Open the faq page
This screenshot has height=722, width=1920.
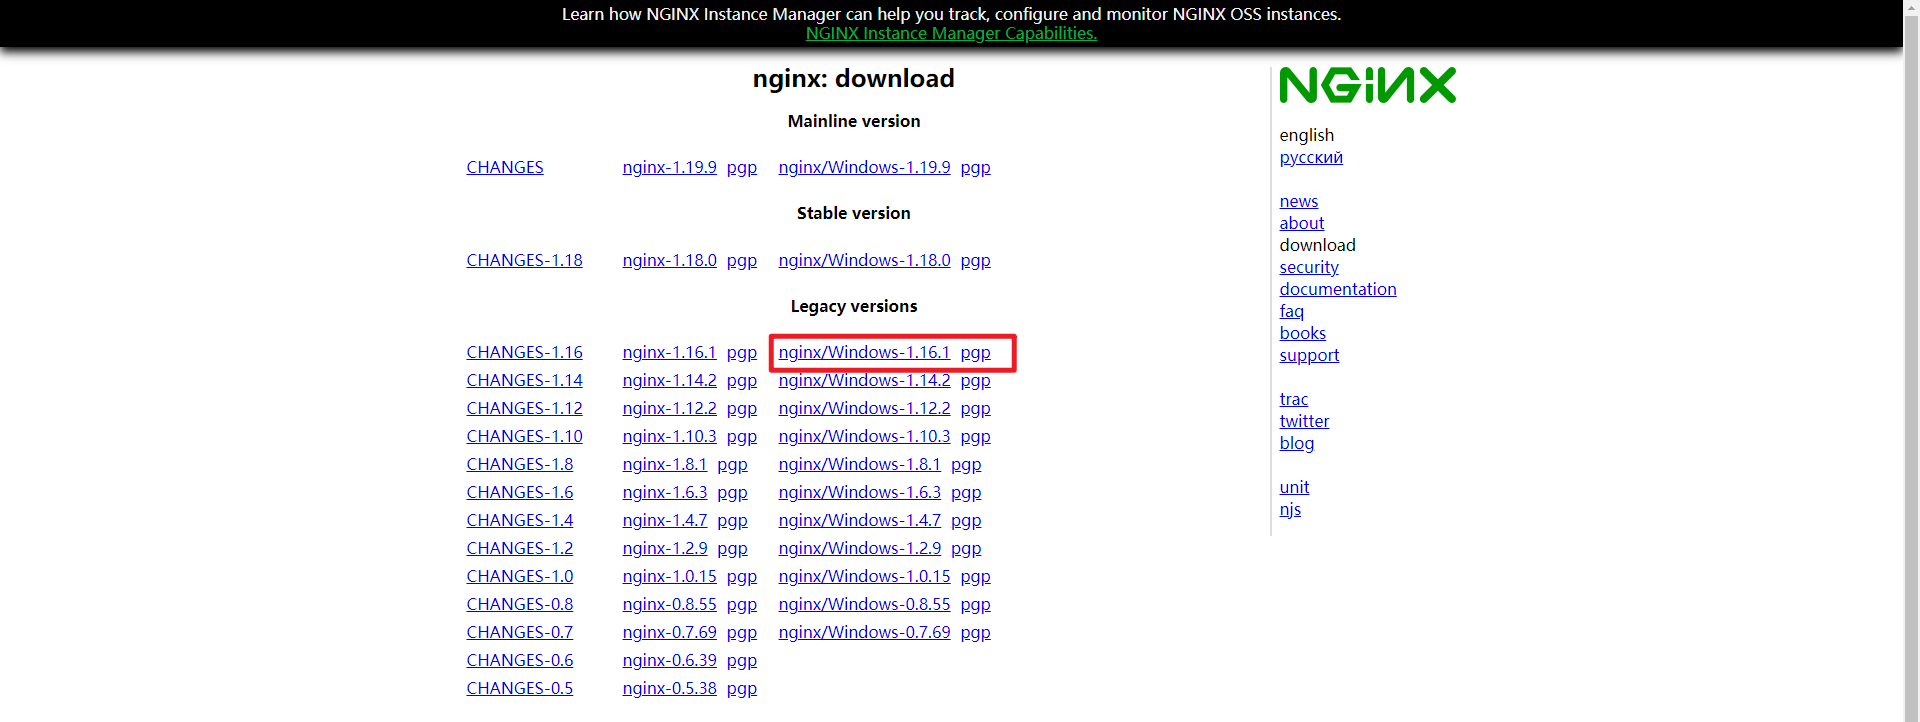1291,311
